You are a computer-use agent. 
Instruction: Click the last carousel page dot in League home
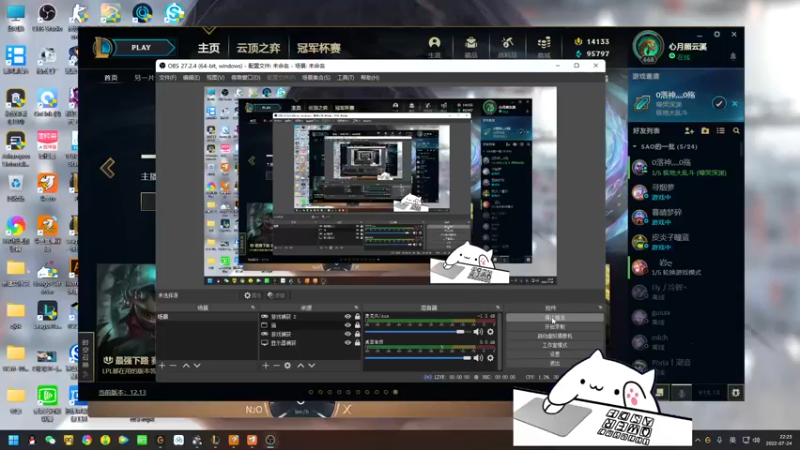pyautogui.click(x=395, y=392)
